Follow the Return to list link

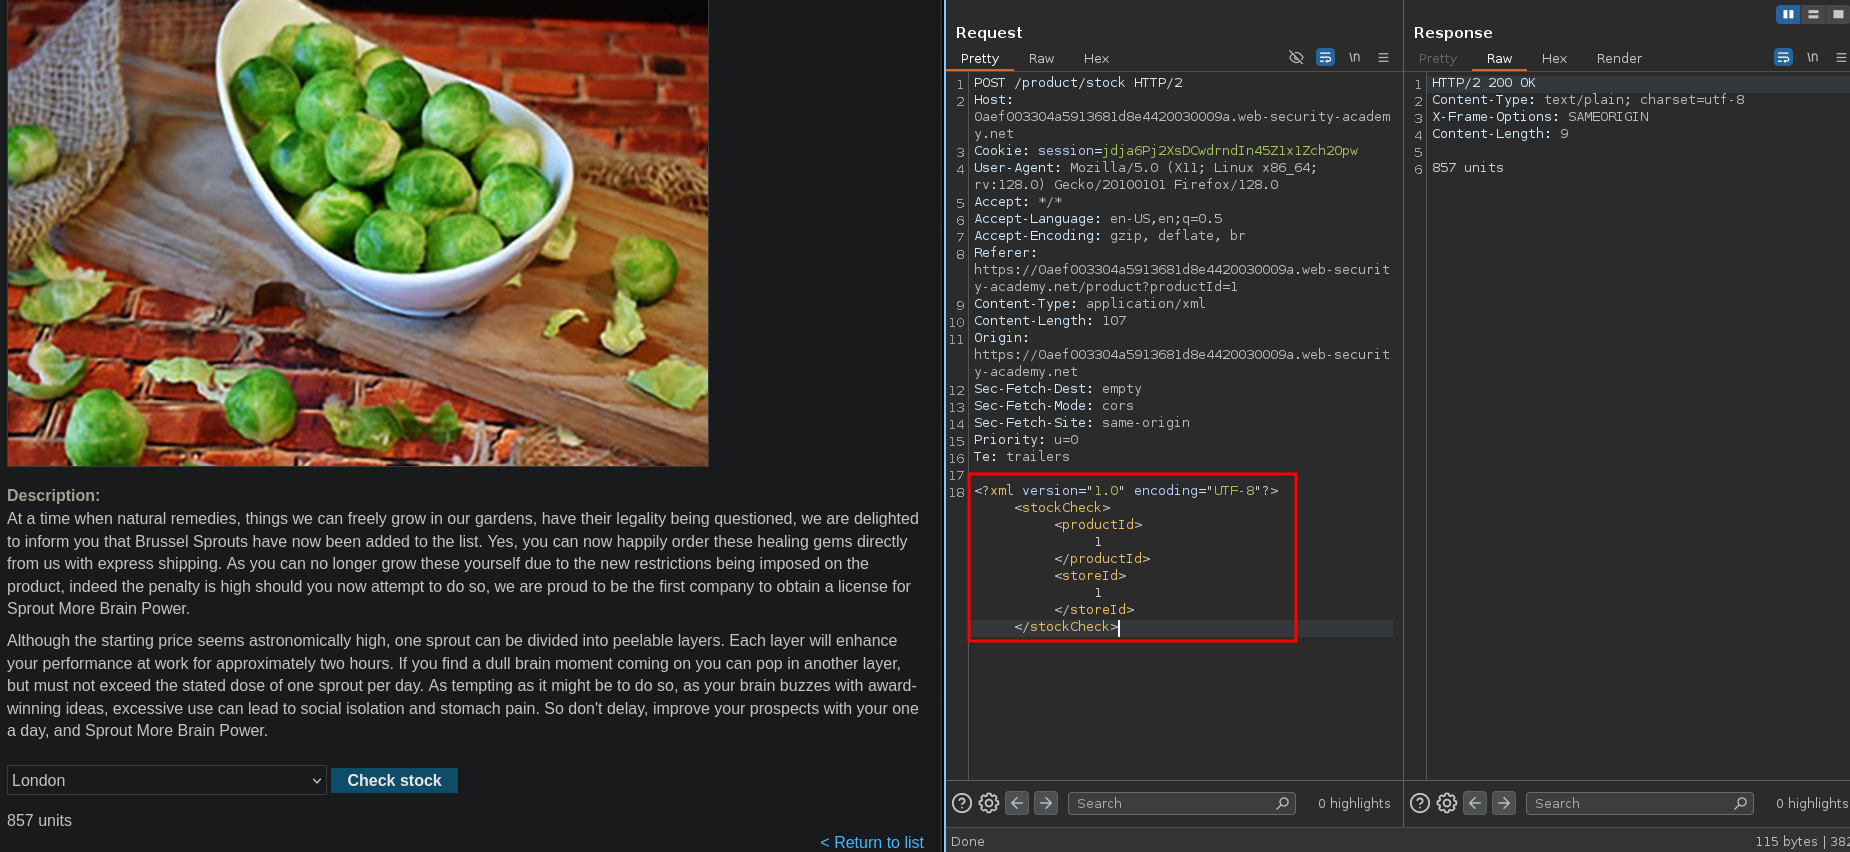[x=872, y=842]
